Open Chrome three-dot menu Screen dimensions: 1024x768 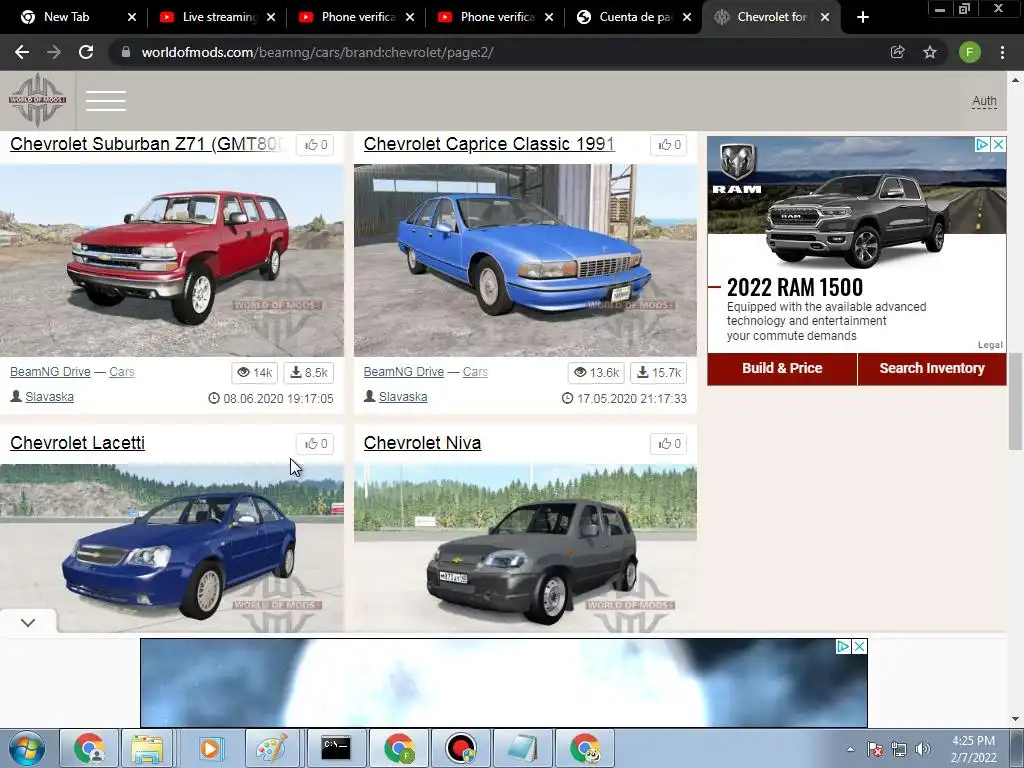[1002, 52]
